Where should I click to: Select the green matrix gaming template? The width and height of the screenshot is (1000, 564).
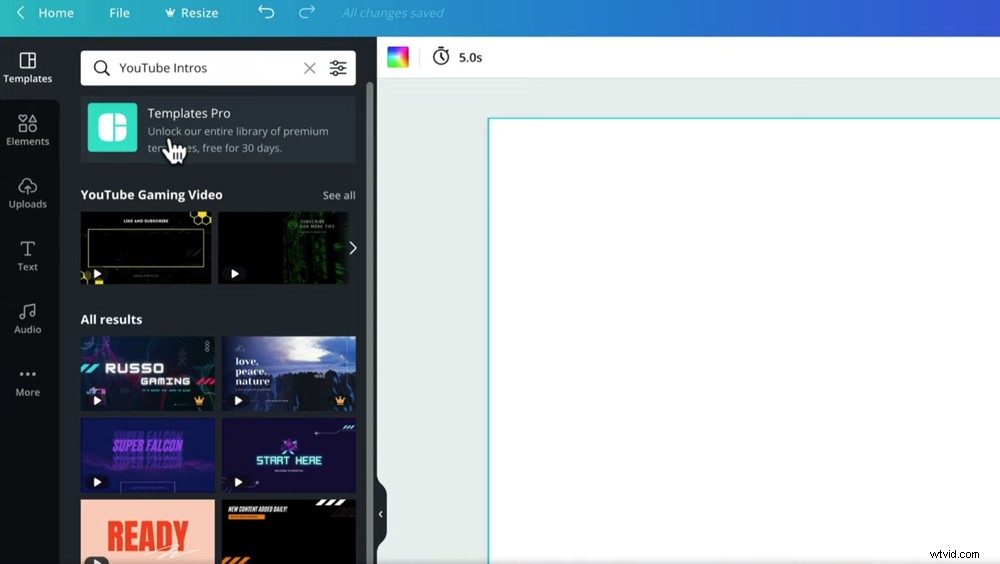click(x=283, y=248)
